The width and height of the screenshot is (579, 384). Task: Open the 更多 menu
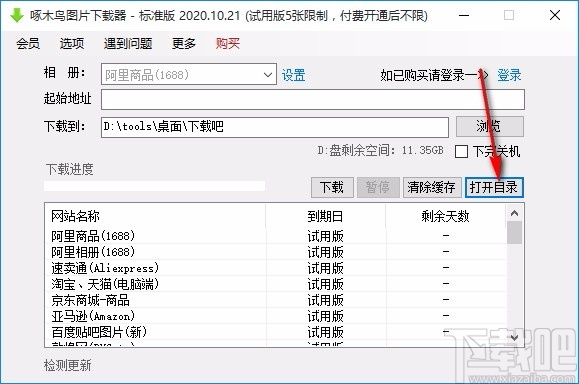pos(184,44)
